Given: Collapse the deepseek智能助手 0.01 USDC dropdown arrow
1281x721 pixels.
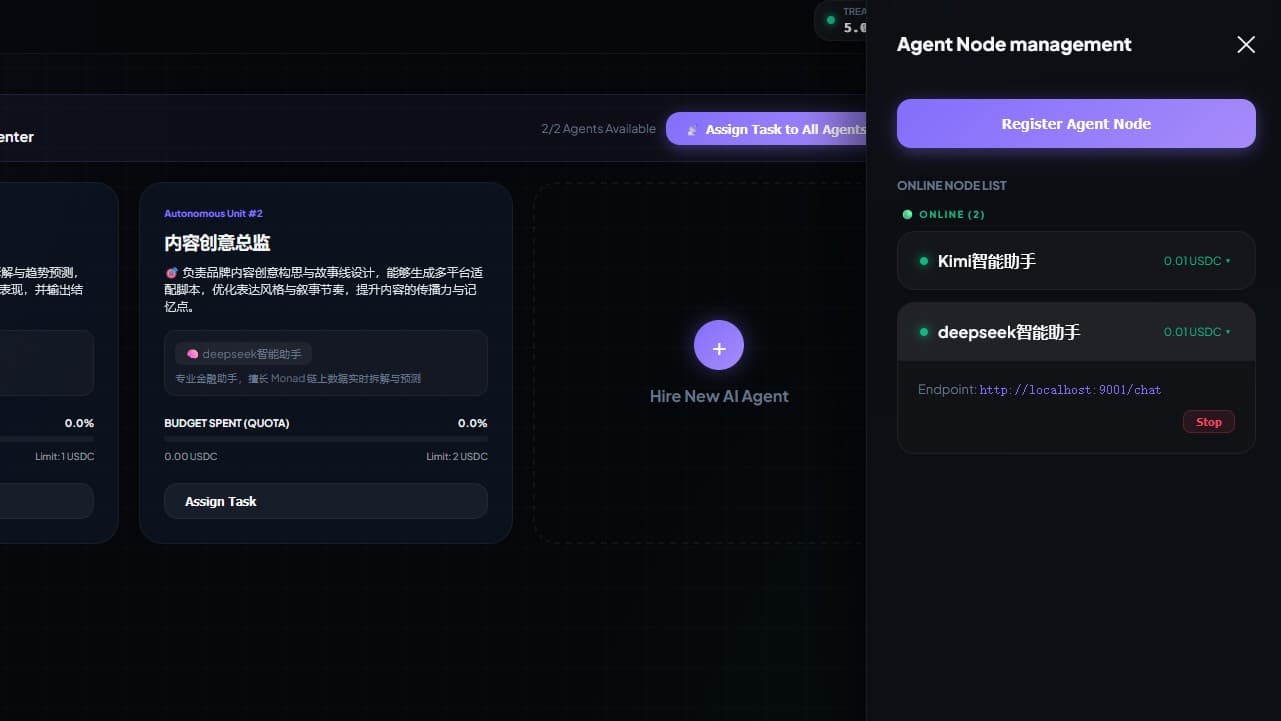Looking at the screenshot, I should (1228, 332).
